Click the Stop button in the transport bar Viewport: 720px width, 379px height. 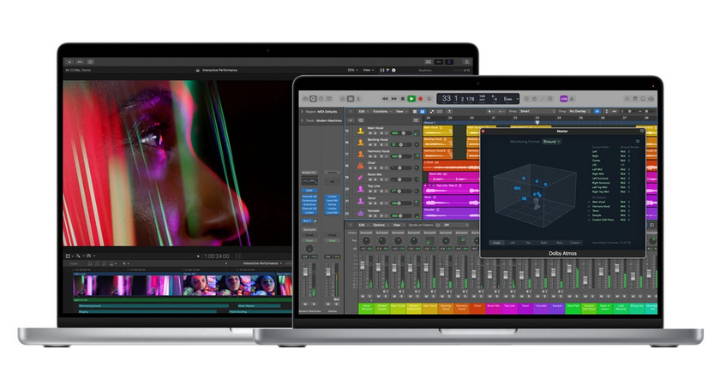point(403,99)
